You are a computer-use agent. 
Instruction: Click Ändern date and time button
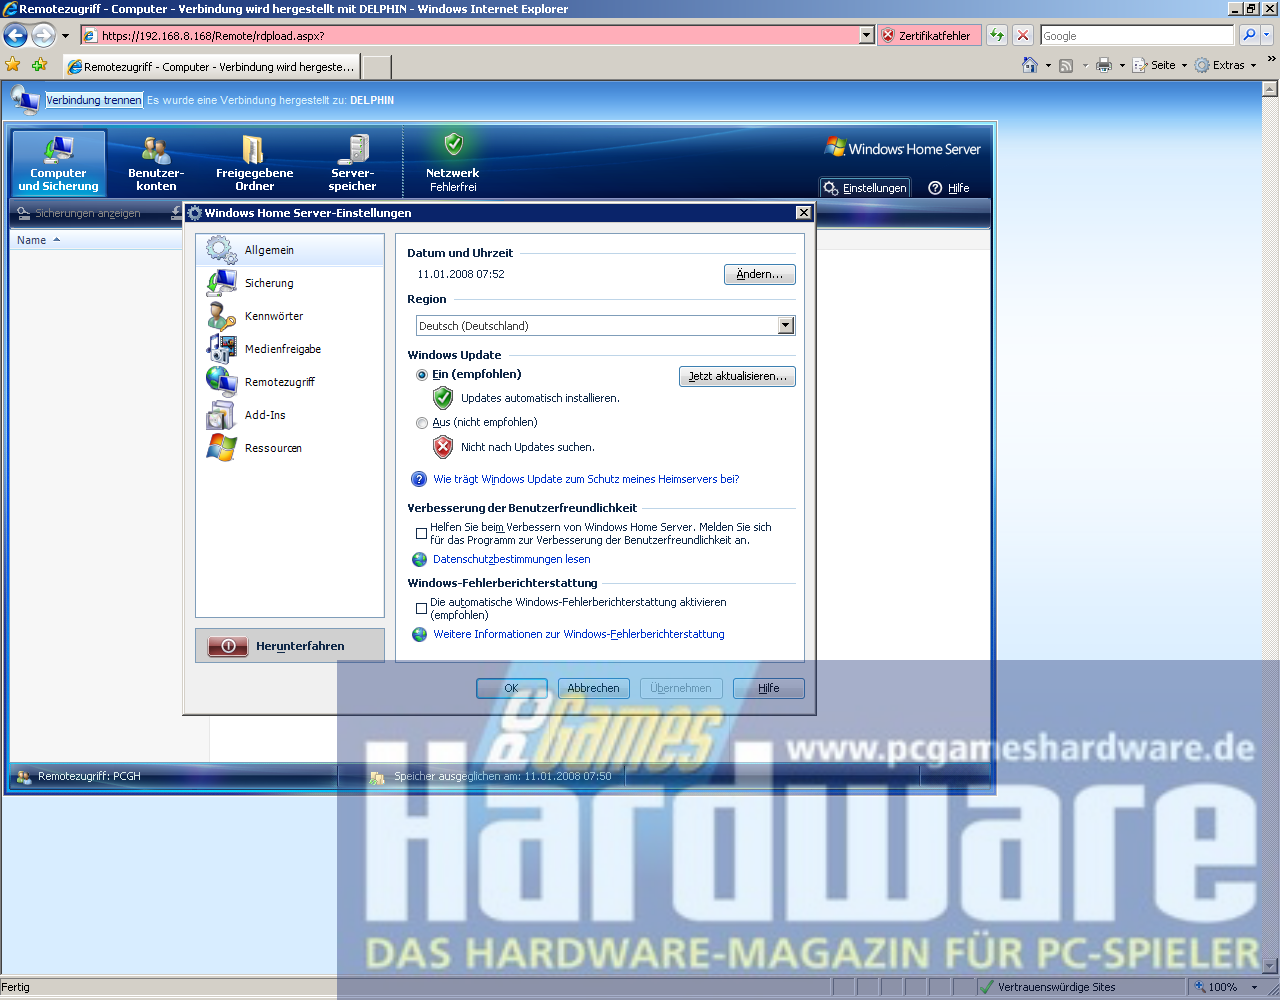[x=759, y=274]
